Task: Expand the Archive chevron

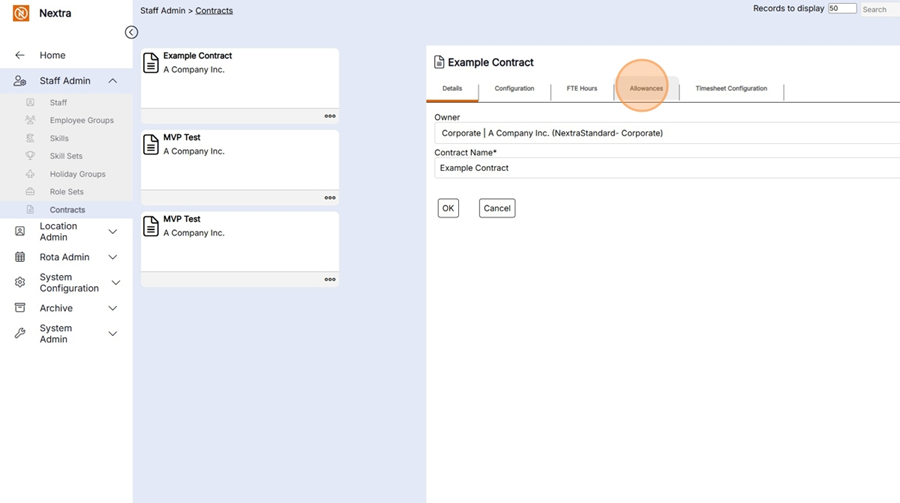Action: 112,308
